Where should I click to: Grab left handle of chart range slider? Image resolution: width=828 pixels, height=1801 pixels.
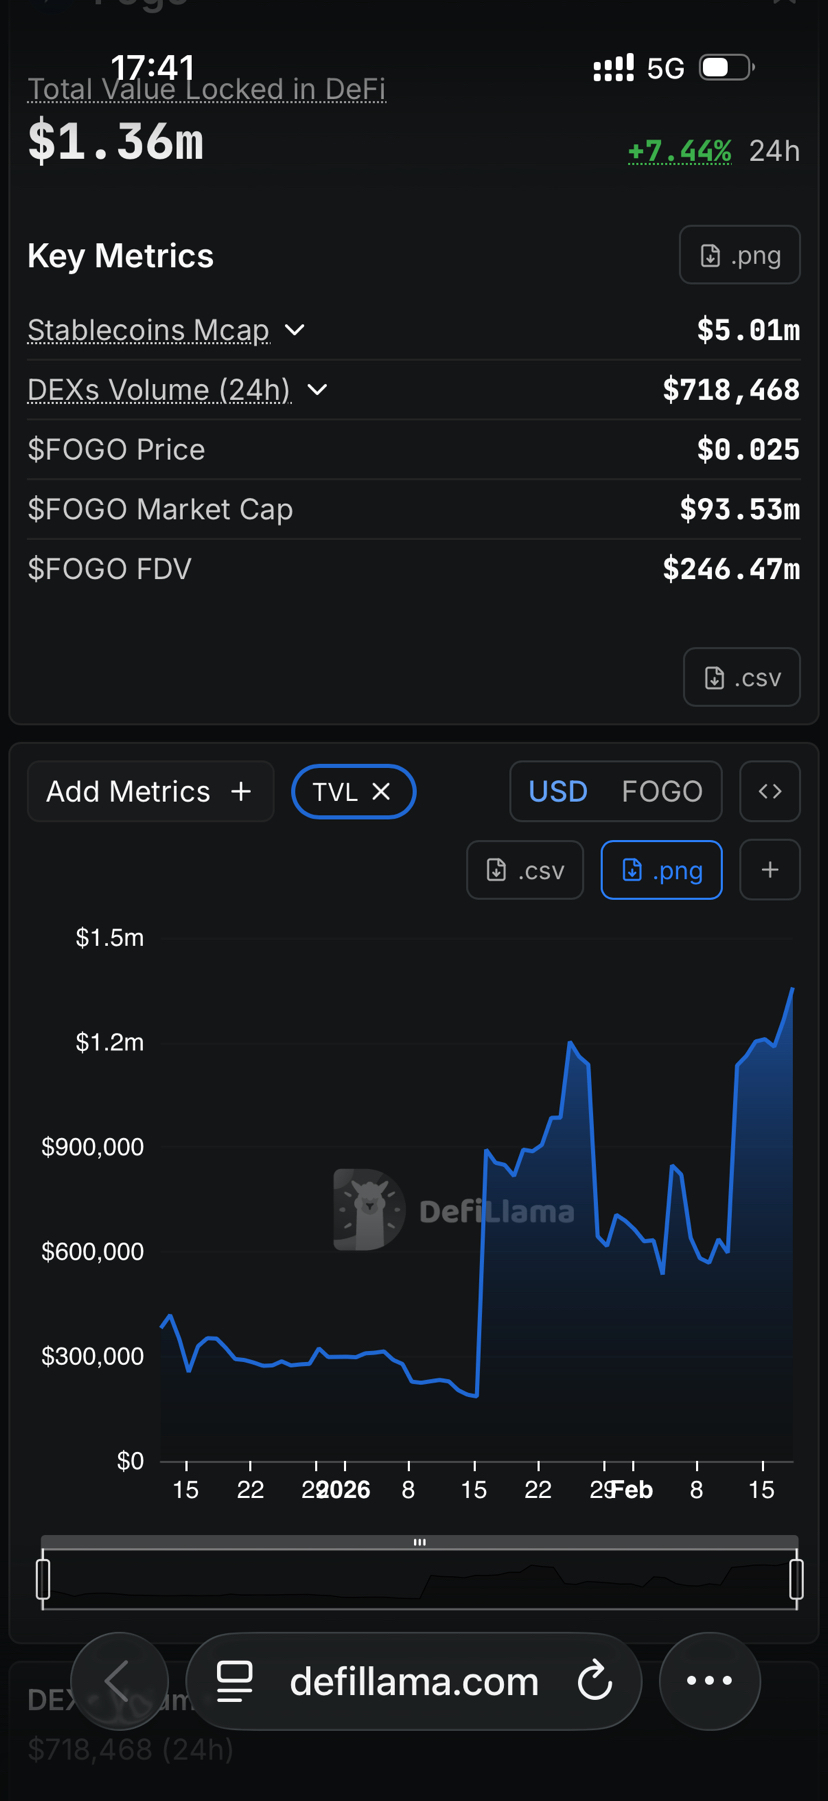tap(43, 1579)
